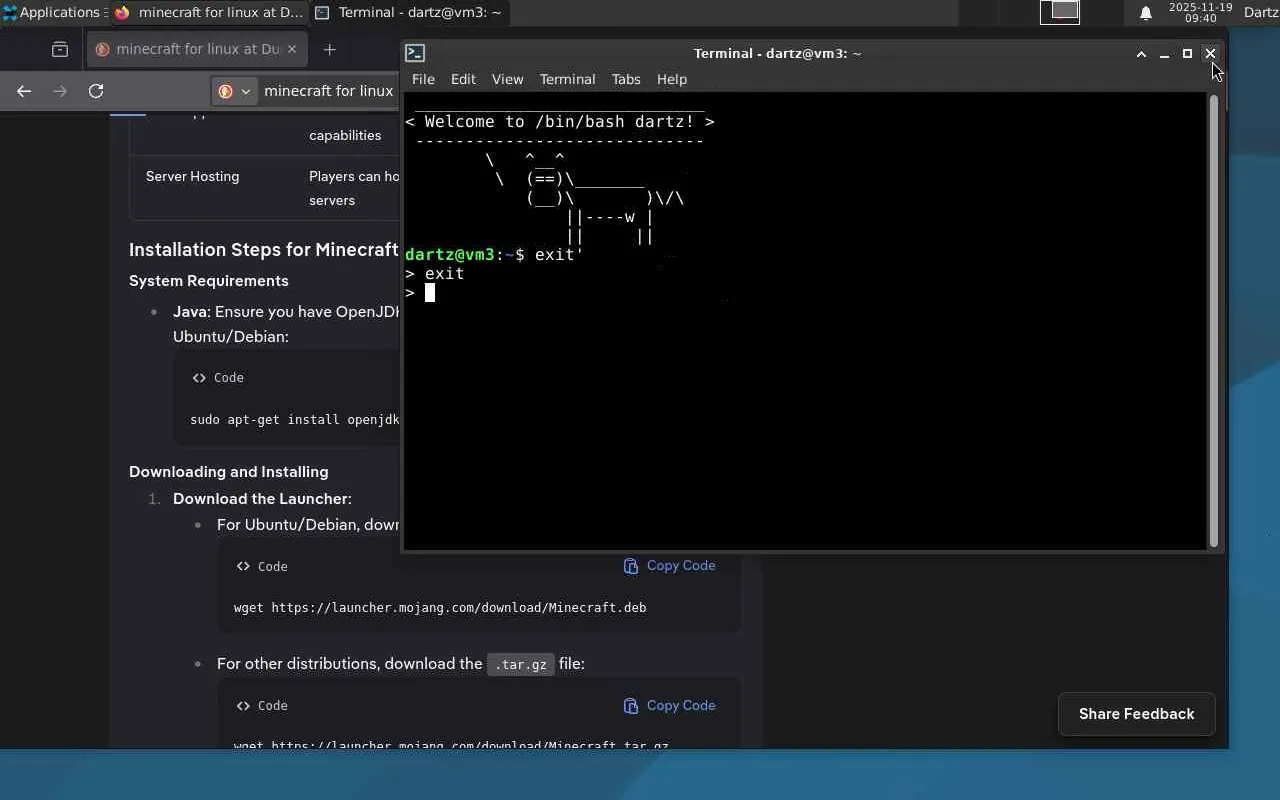1280x800 pixels.
Task: Close the minecraft for linux browser tab
Action: [x=292, y=49]
